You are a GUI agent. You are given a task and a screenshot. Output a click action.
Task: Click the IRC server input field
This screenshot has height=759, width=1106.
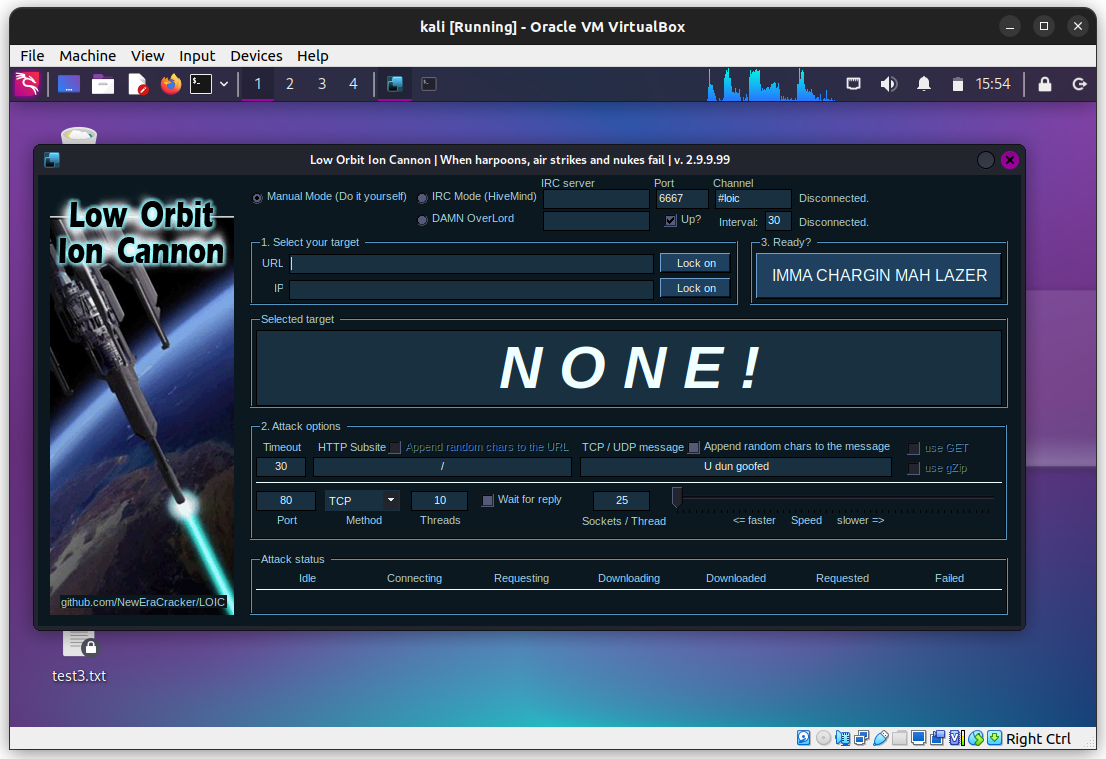(x=596, y=199)
